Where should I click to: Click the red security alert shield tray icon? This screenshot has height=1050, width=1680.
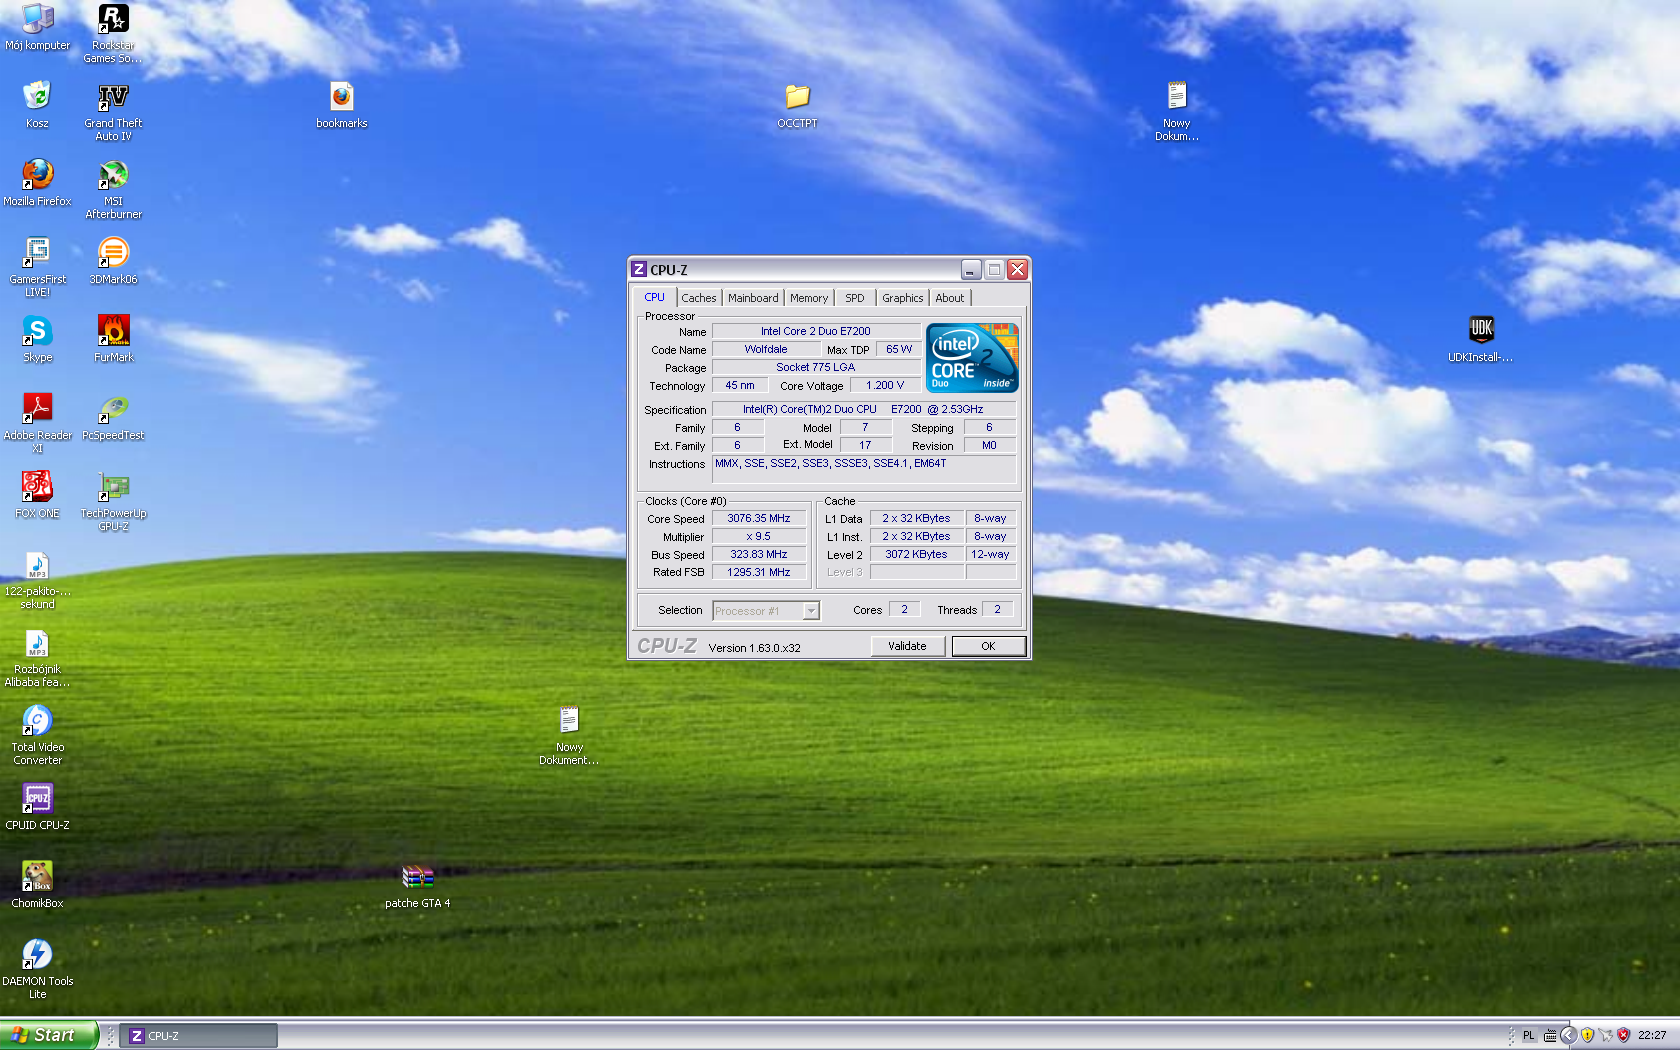coord(1623,1036)
